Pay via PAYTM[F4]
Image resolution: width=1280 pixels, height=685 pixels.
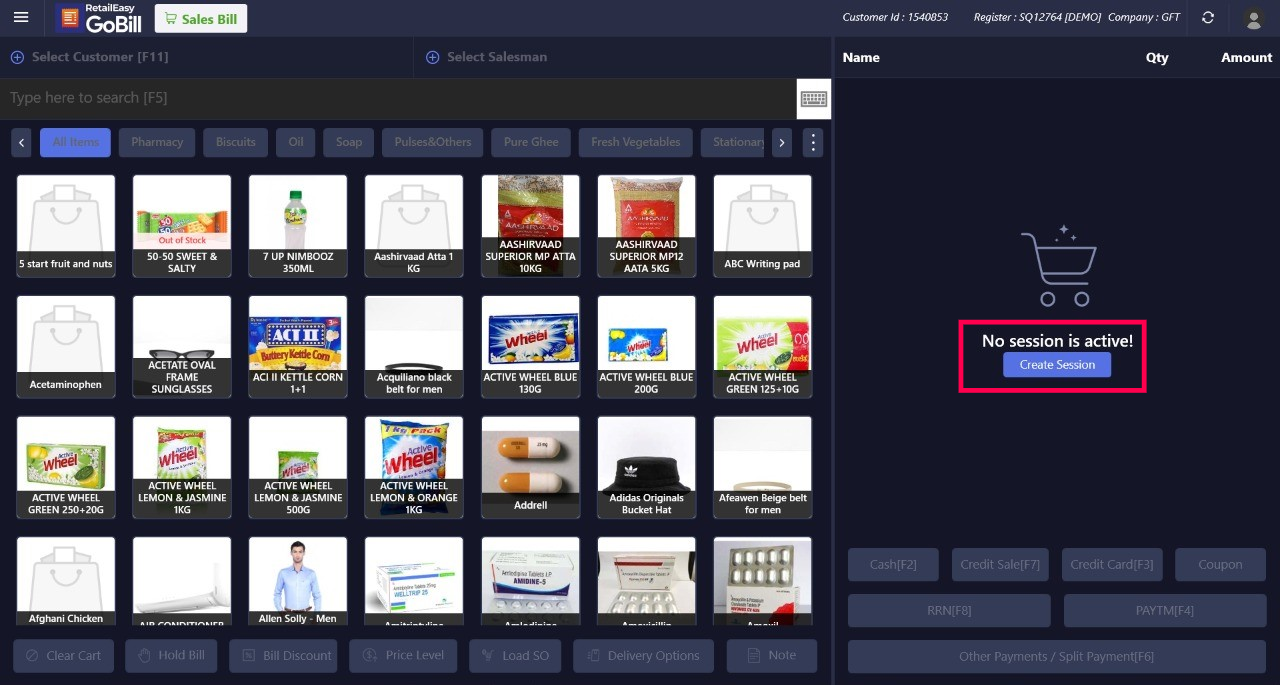1165,610
